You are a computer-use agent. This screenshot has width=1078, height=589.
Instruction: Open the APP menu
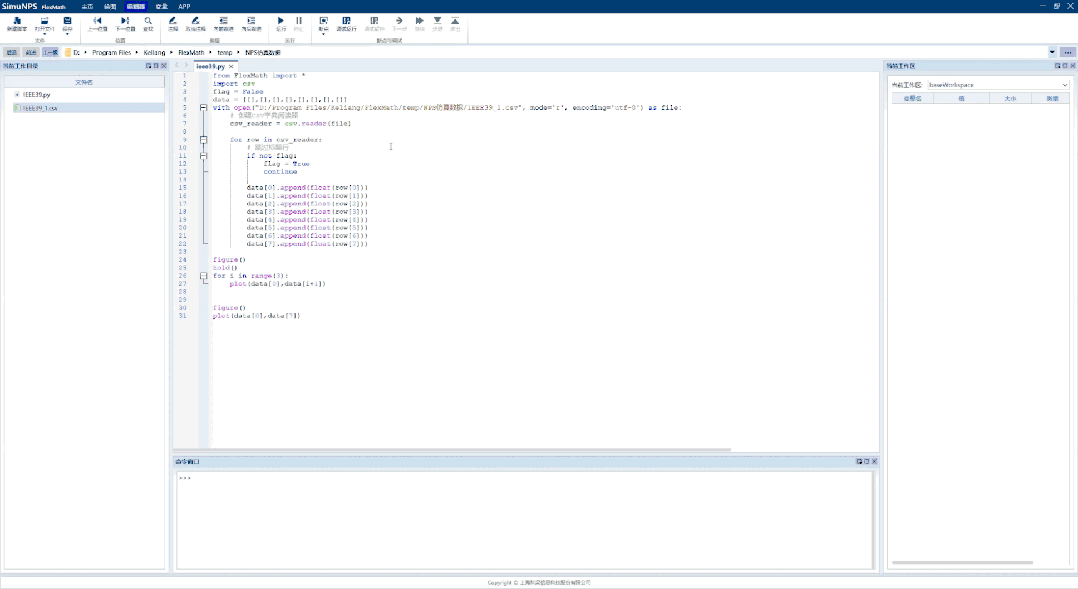tap(184, 6)
